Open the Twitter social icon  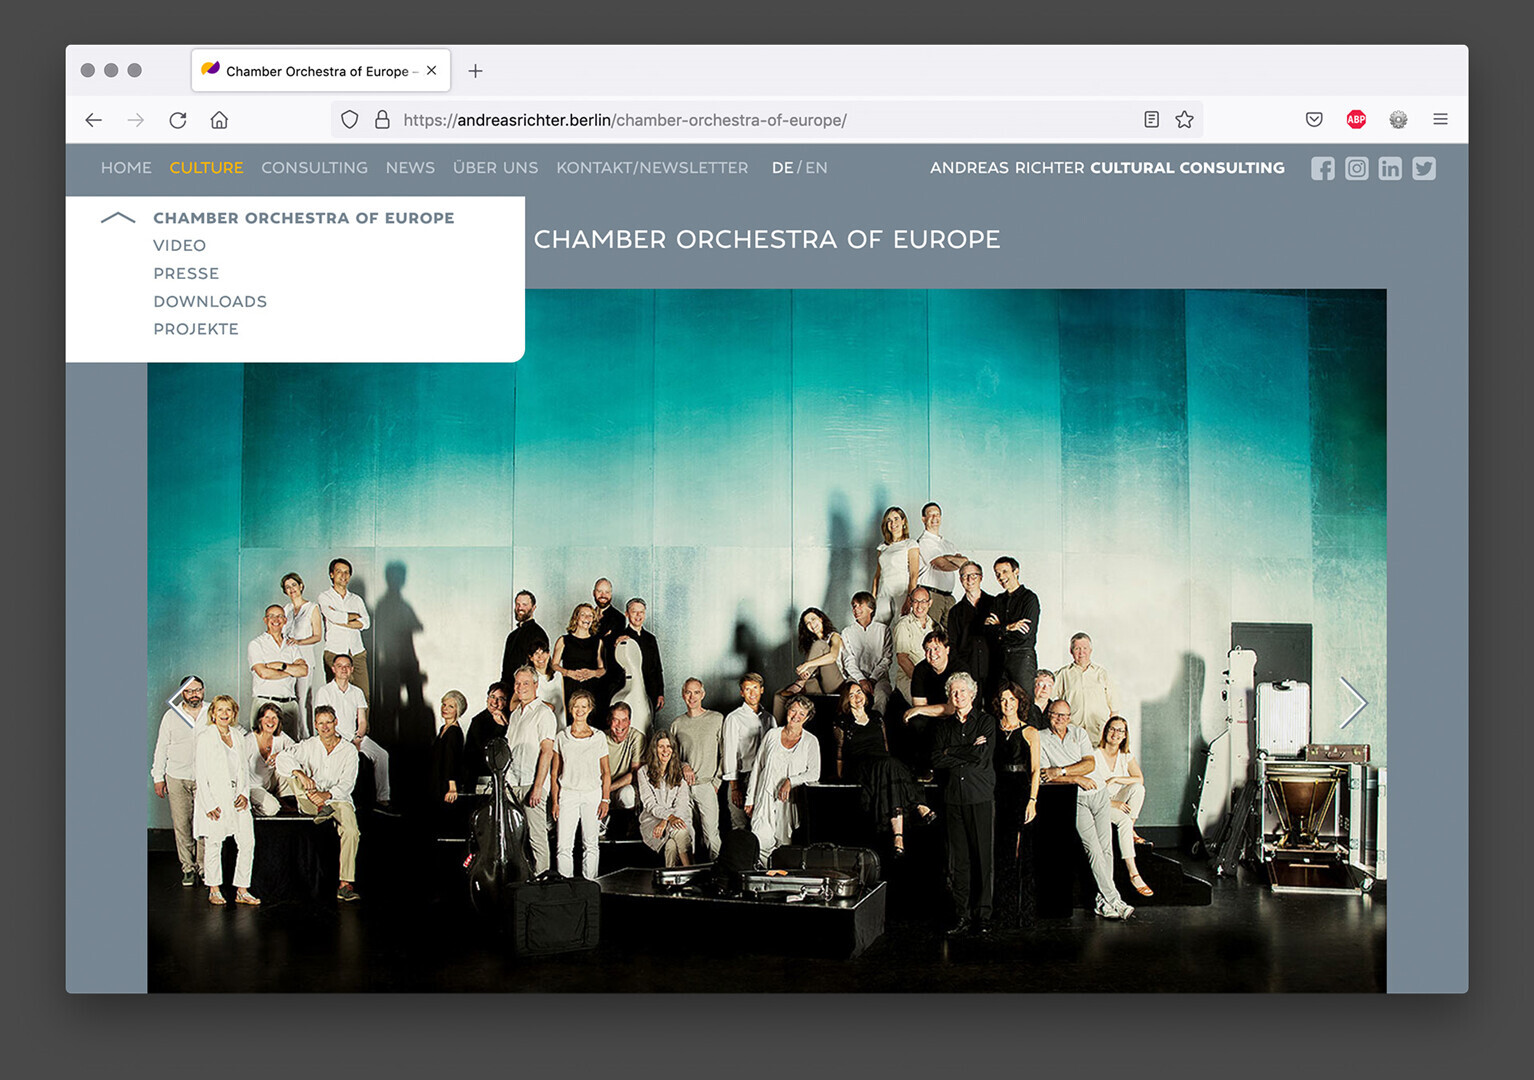[x=1424, y=169]
